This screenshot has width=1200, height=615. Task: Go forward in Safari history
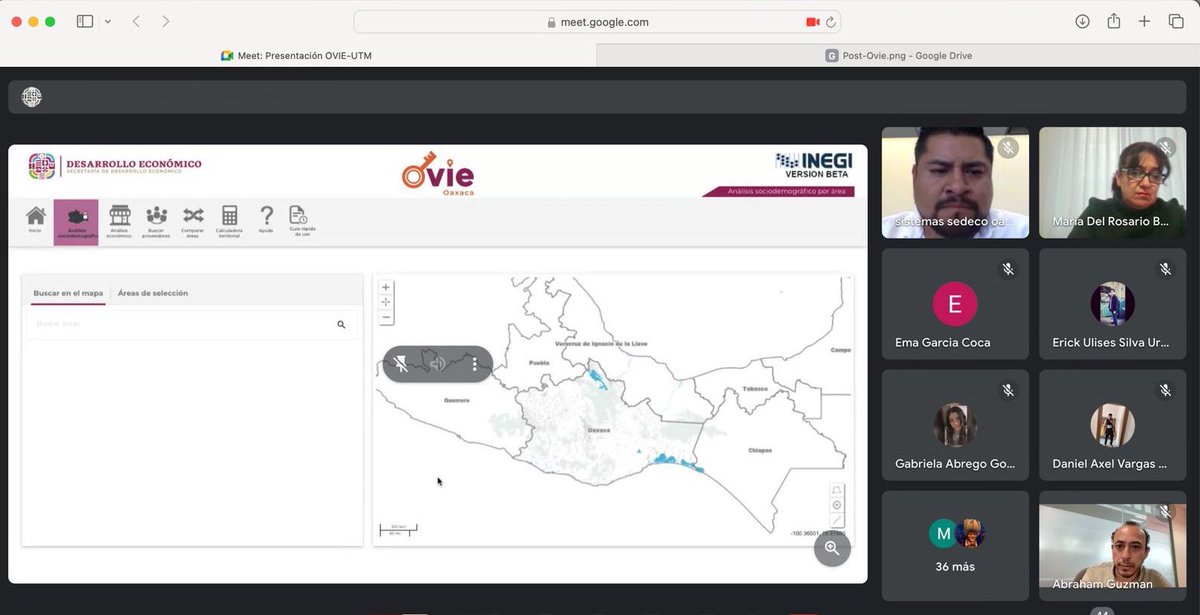coord(166,21)
